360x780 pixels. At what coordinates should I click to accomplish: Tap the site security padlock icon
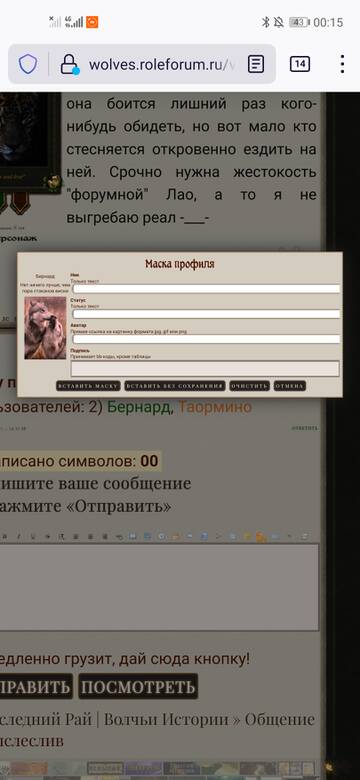click(x=69, y=64)
